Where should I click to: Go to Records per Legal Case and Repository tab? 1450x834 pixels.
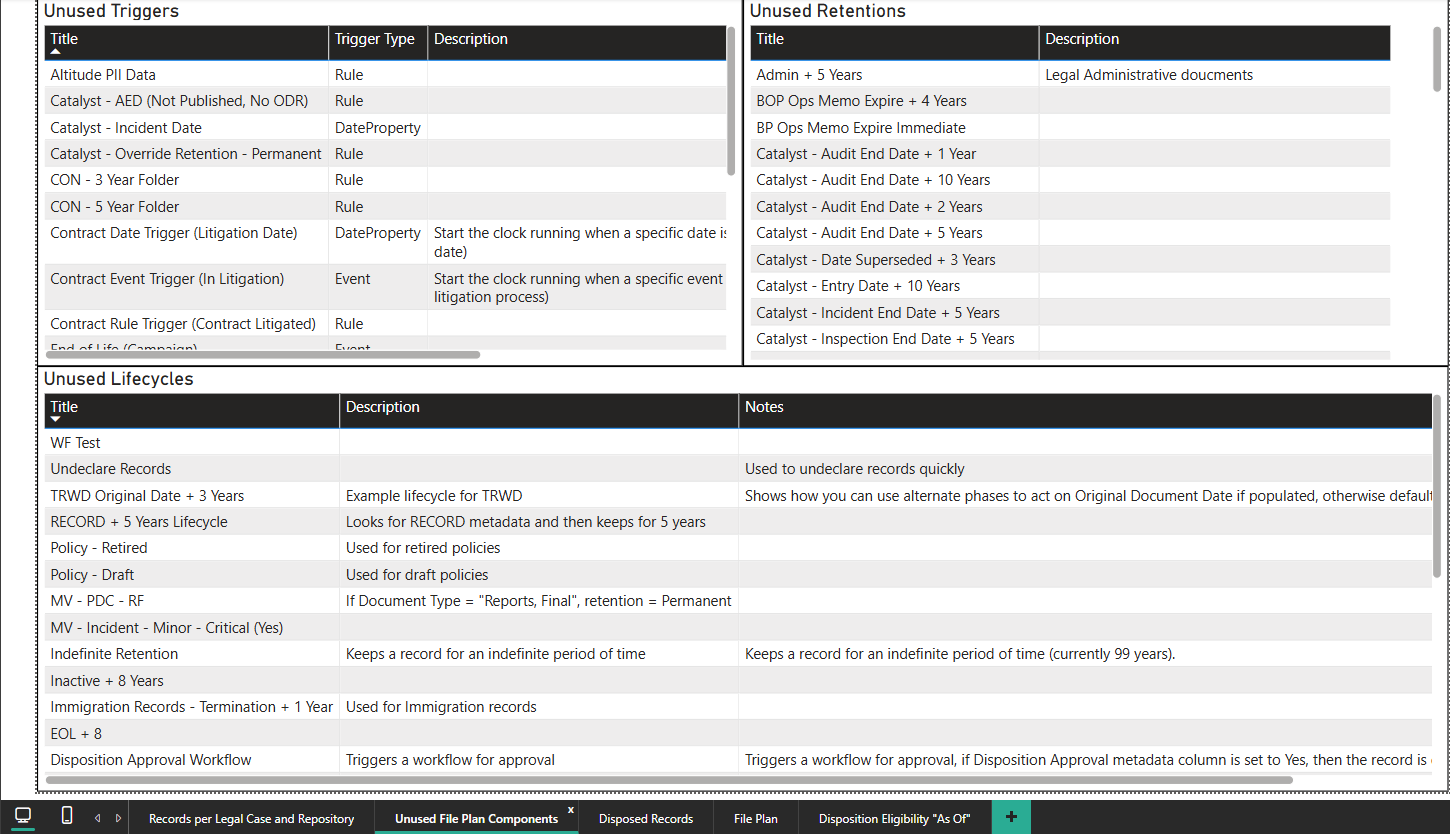pyautogui.click(x=251, y=818)
